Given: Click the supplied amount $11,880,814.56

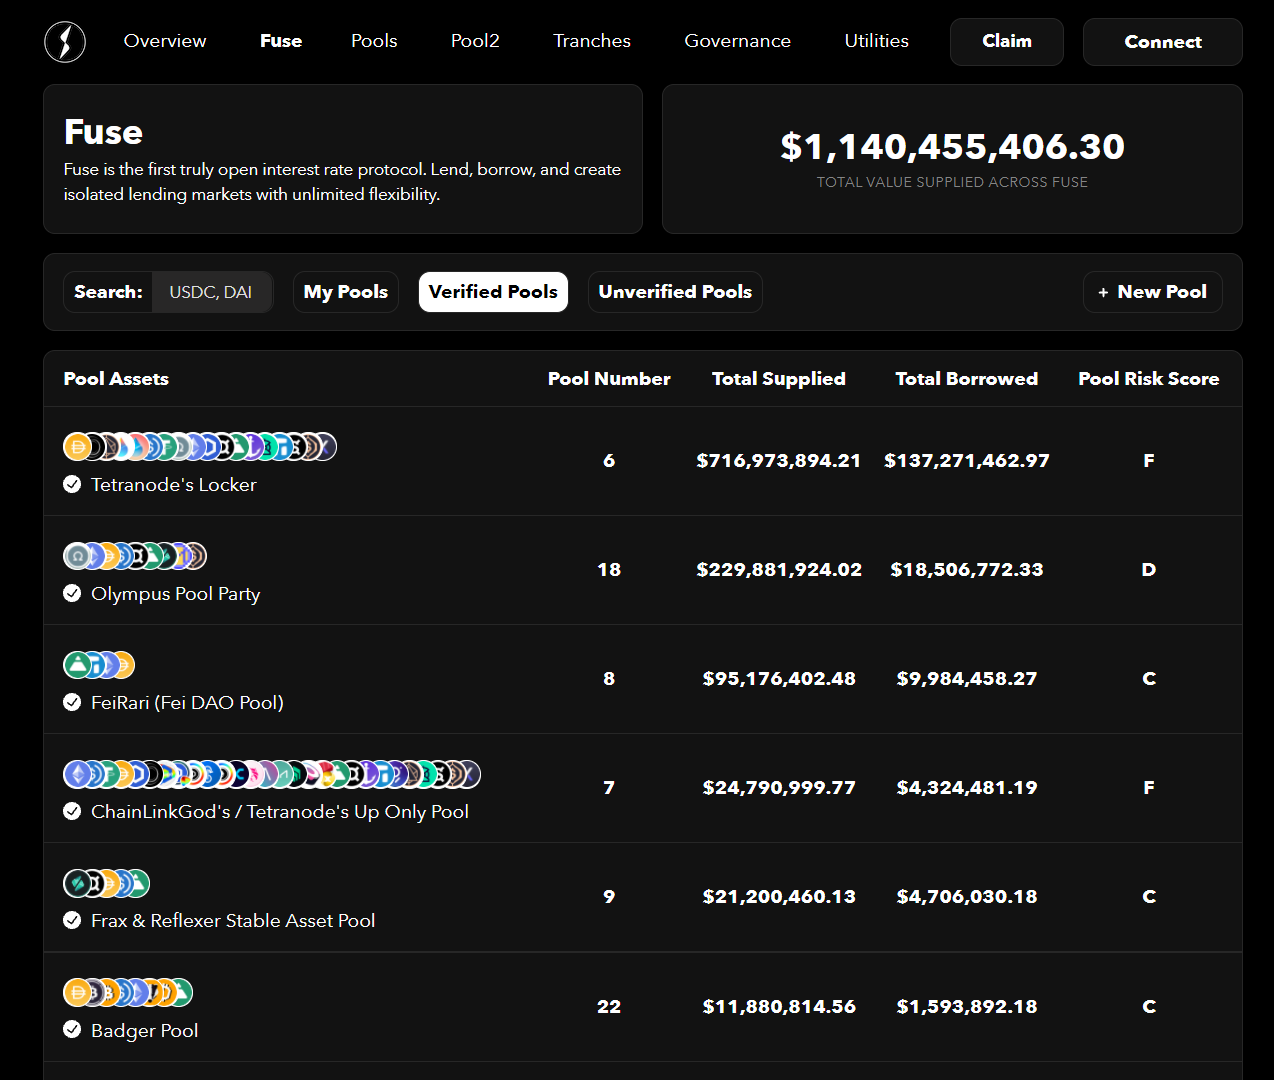Looking at the screenshot, I should tap(779, 1007).
